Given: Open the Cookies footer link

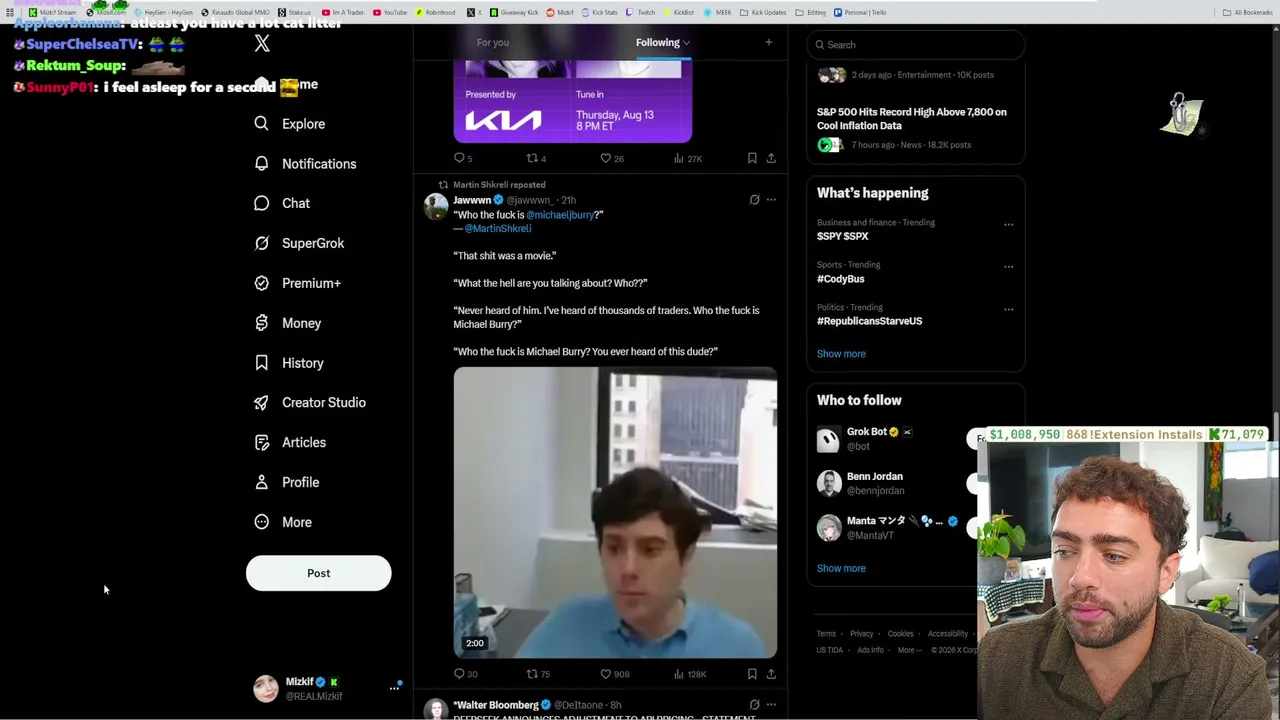Looking at the screenshot, I should [x=900, y=634].
